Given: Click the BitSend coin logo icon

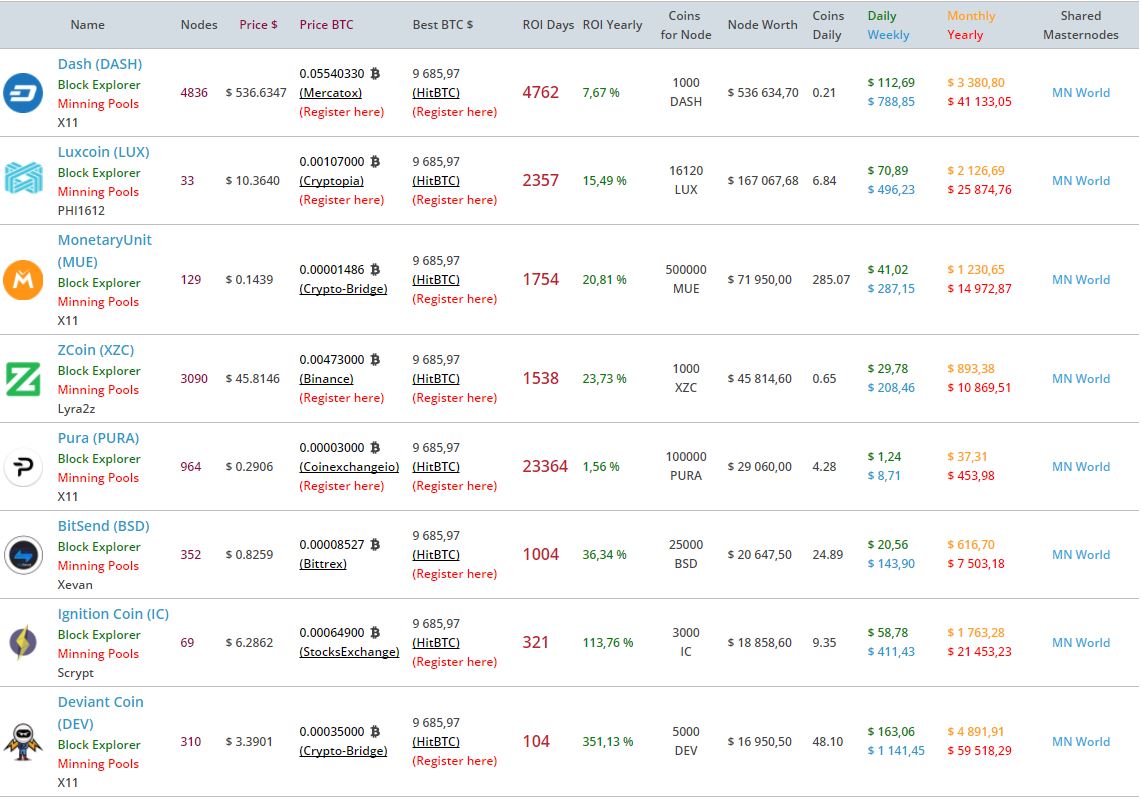Looking at the screenshot, I should (x=23, y=555).
